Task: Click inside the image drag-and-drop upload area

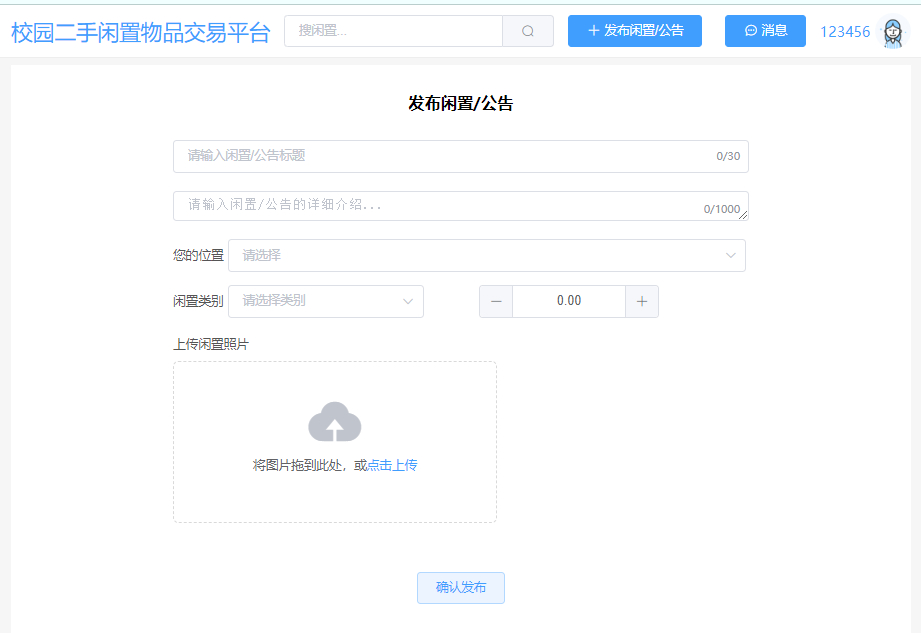Action: 334,442
